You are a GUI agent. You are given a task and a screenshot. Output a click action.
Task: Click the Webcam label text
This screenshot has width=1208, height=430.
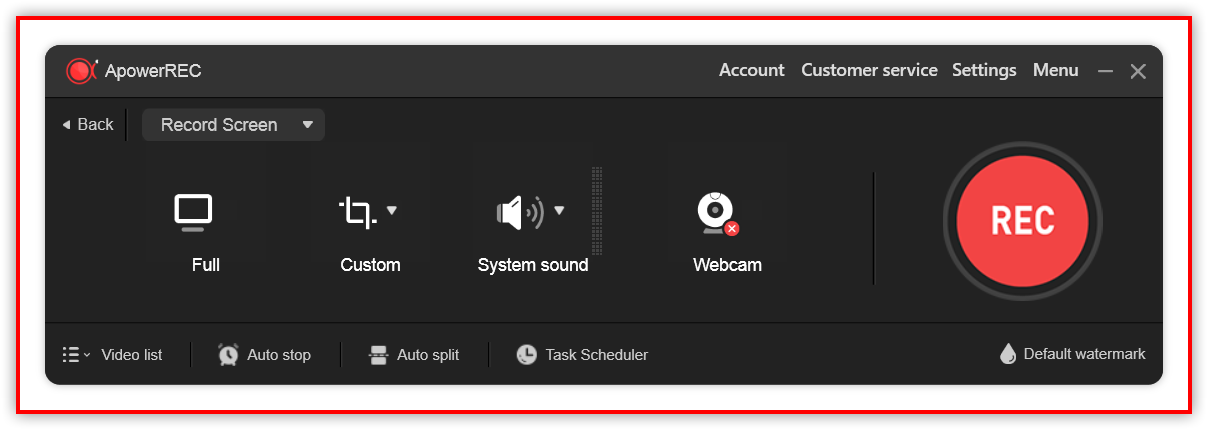click(x=727, y=265)
